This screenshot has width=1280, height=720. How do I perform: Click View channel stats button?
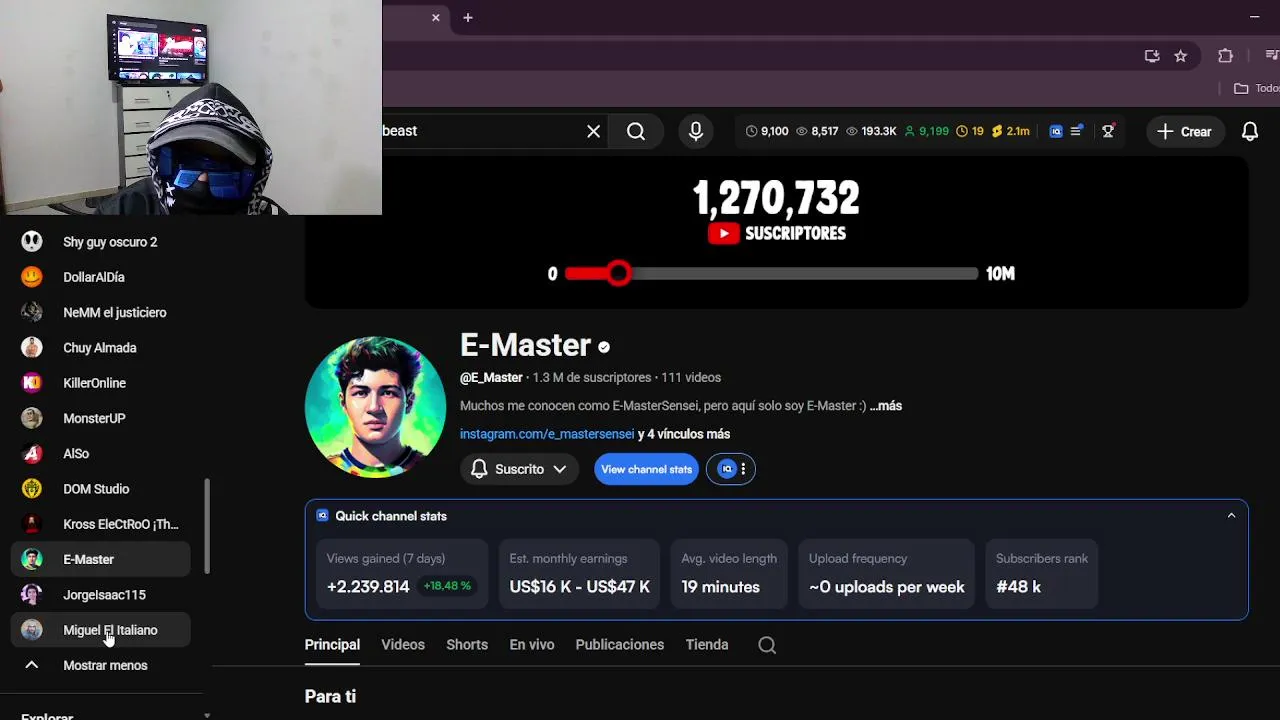(x=646, y=469)
